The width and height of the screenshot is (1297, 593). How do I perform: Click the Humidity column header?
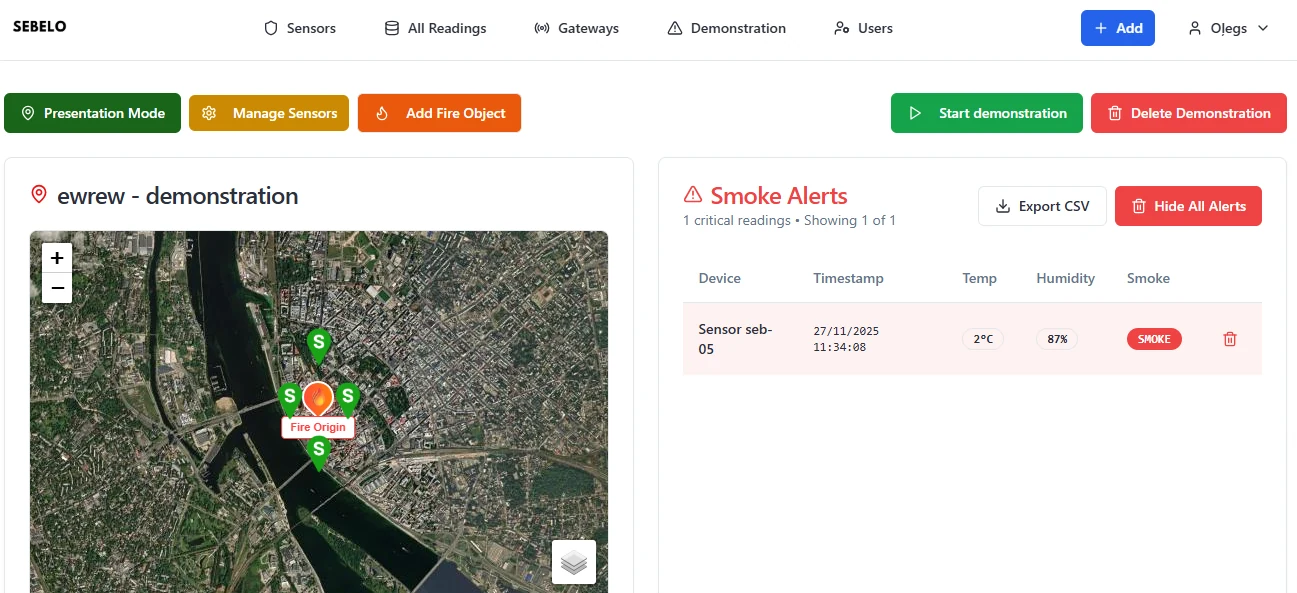pos(1066,278)
